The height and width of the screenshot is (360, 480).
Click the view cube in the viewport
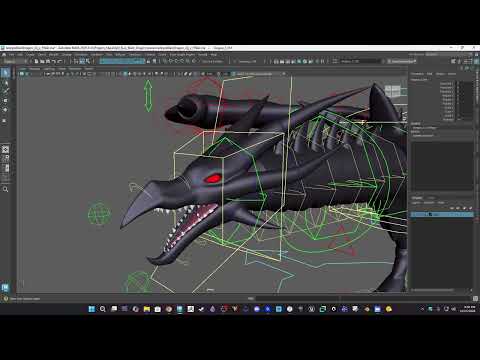coord(393,90)
